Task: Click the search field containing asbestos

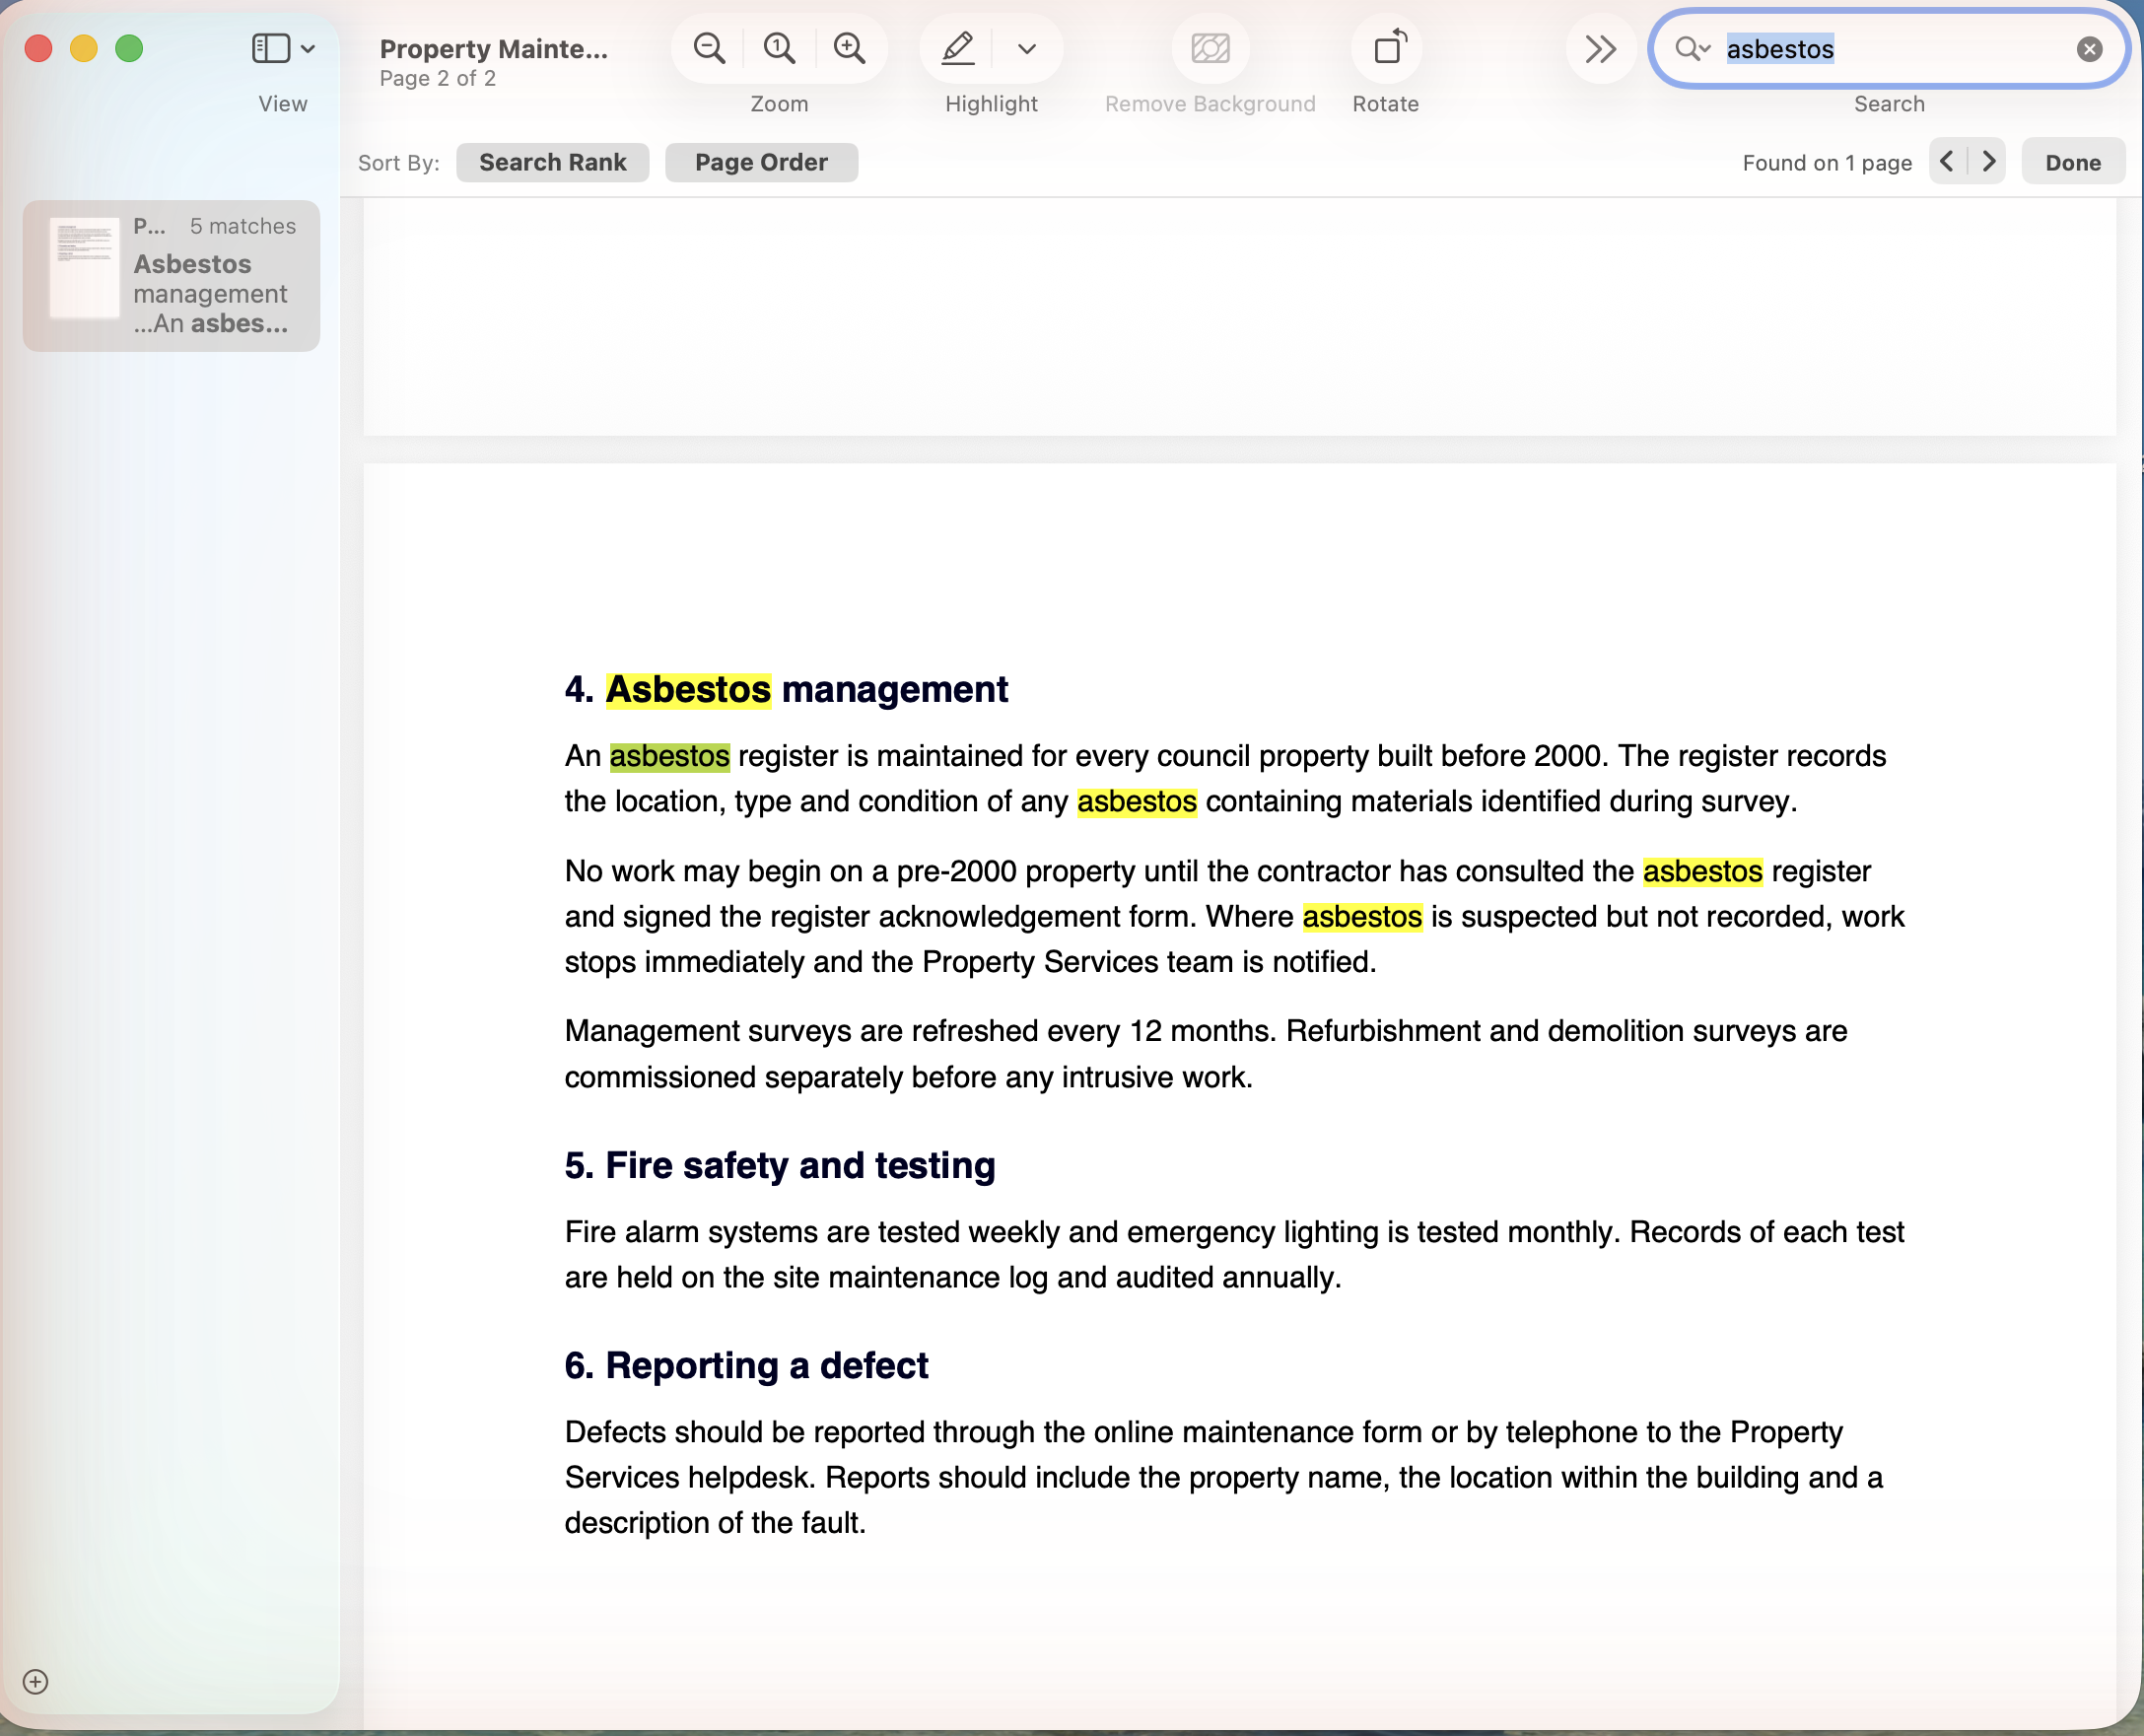Action: click(1888, 48)
